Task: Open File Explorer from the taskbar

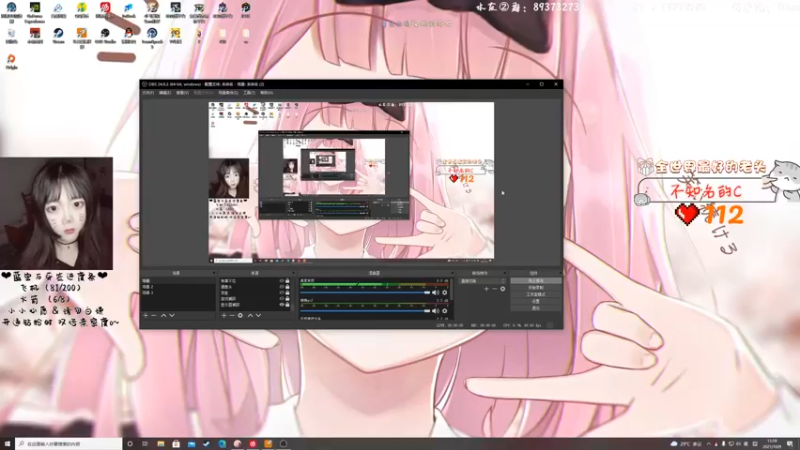Action: tap(161, 444)
